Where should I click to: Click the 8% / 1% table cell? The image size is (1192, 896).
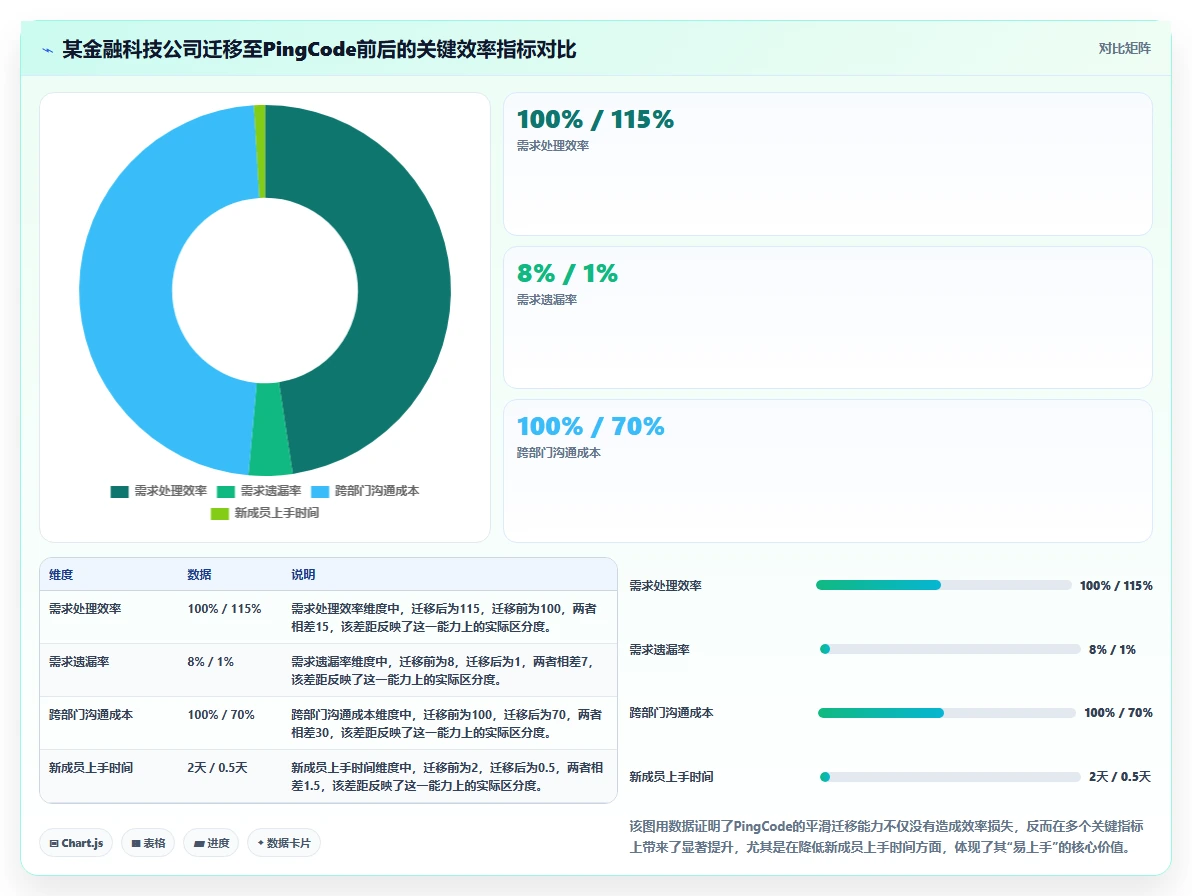point(211,662)
